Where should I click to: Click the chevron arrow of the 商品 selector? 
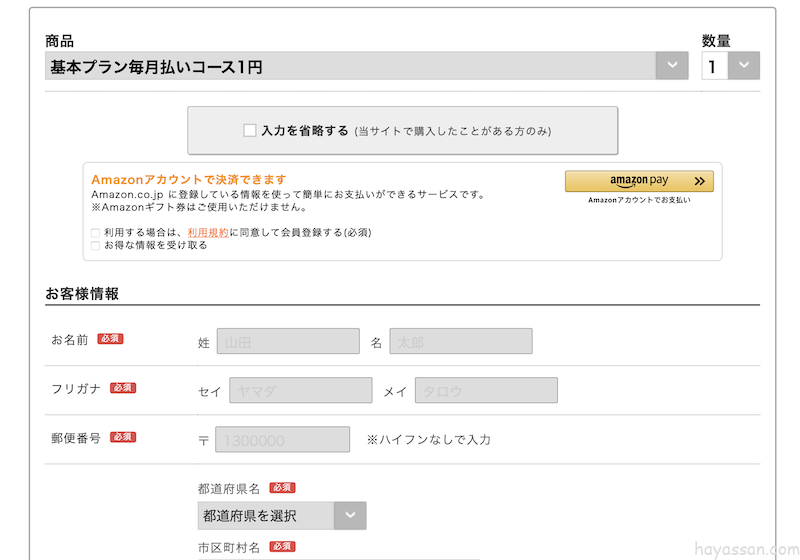(672, 66)
